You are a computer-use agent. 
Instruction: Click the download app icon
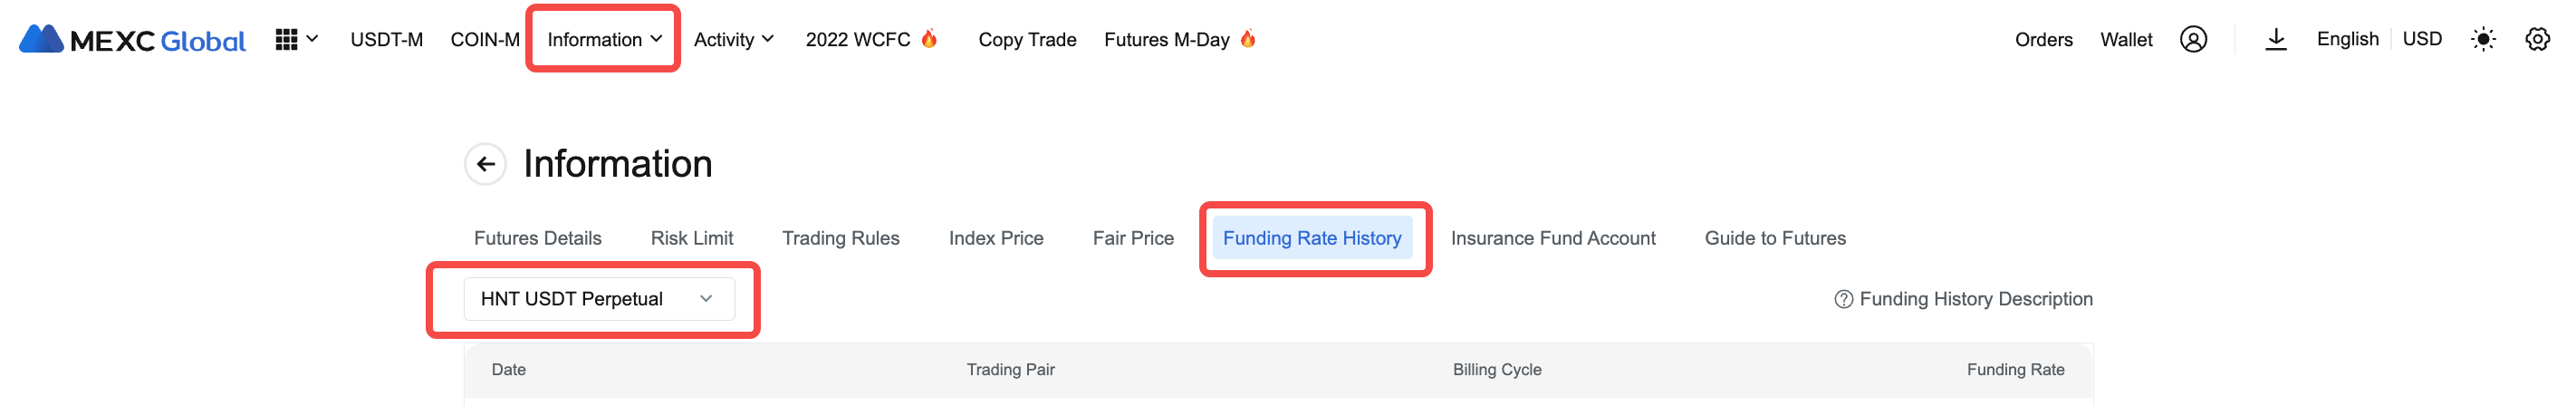point(2276,40)
